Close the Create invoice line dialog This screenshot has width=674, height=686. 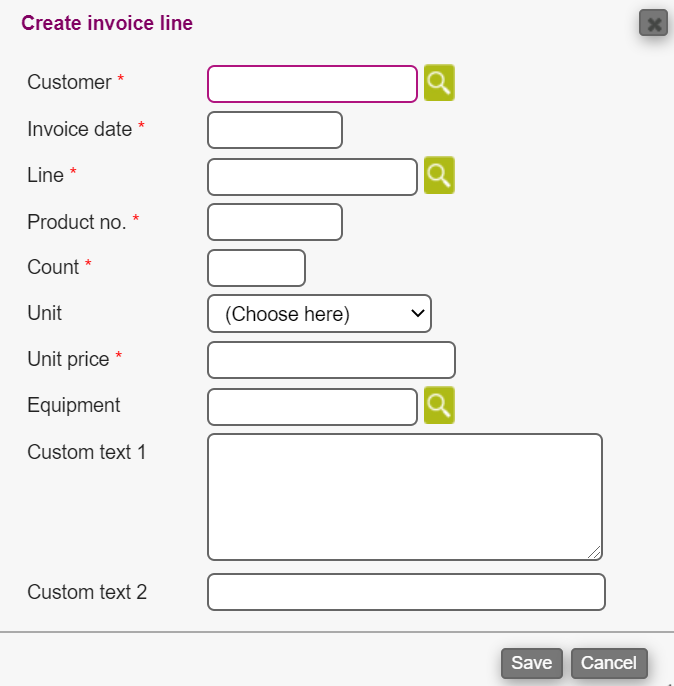pyautogui.click(x=653, y=23)
